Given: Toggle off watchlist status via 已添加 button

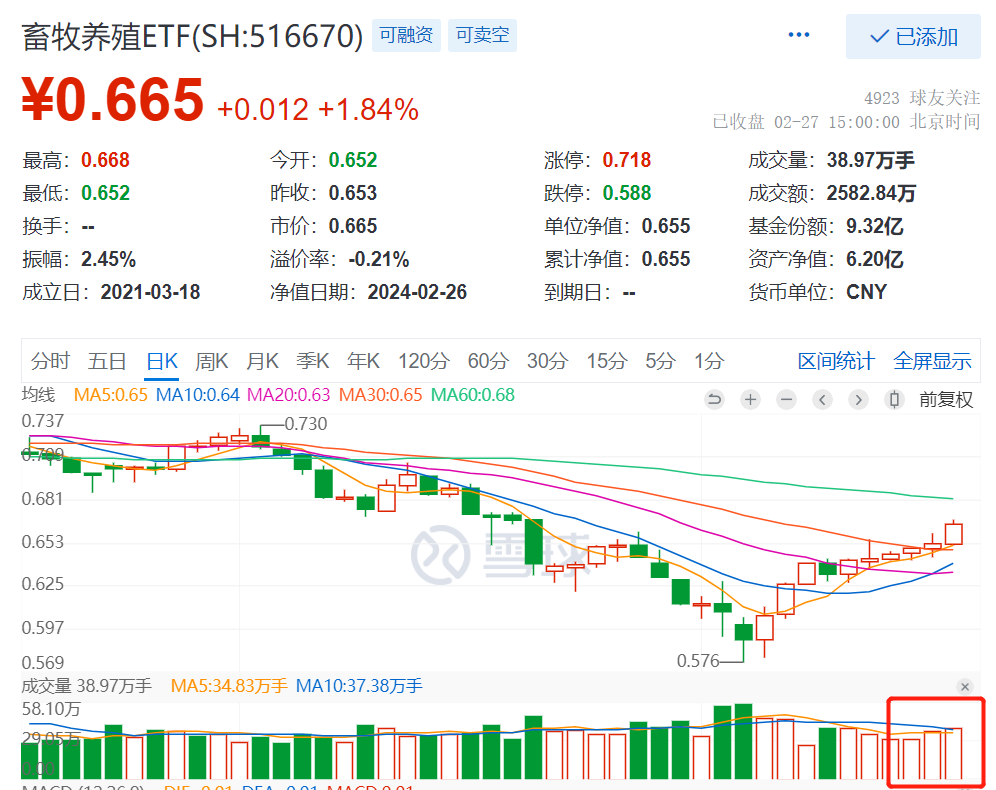Looking at the screenshot, I should (913, 36).
